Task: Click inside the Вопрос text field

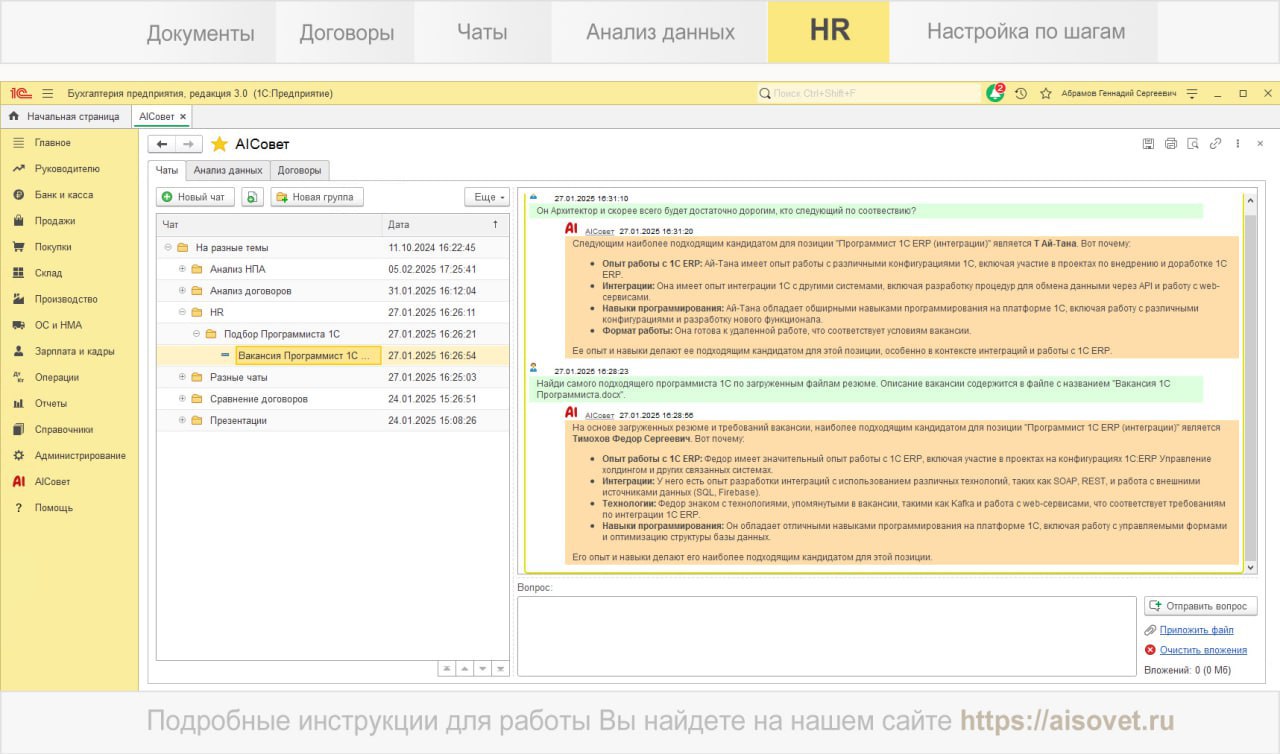Action: 827,636
